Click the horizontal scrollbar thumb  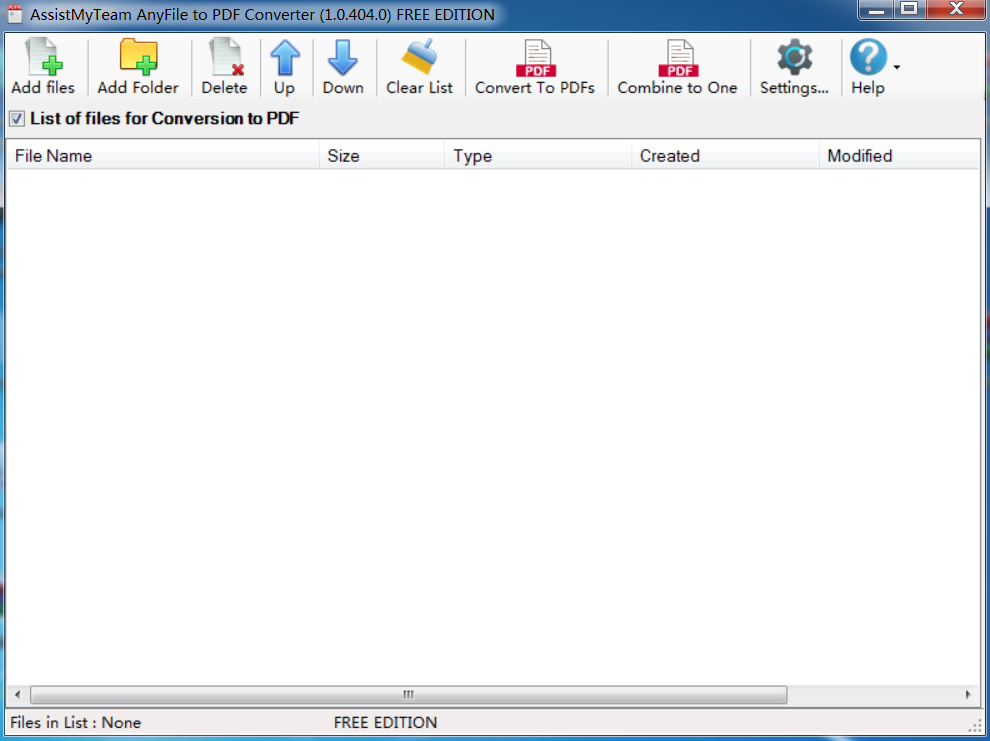(409, 694)
